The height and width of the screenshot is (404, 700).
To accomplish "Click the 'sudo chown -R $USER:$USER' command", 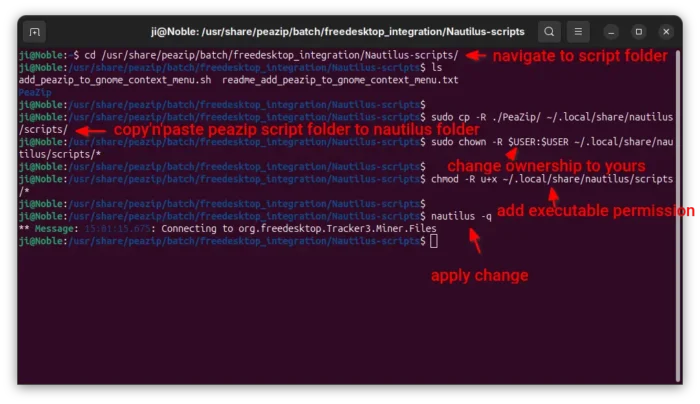I will (500, 142).
